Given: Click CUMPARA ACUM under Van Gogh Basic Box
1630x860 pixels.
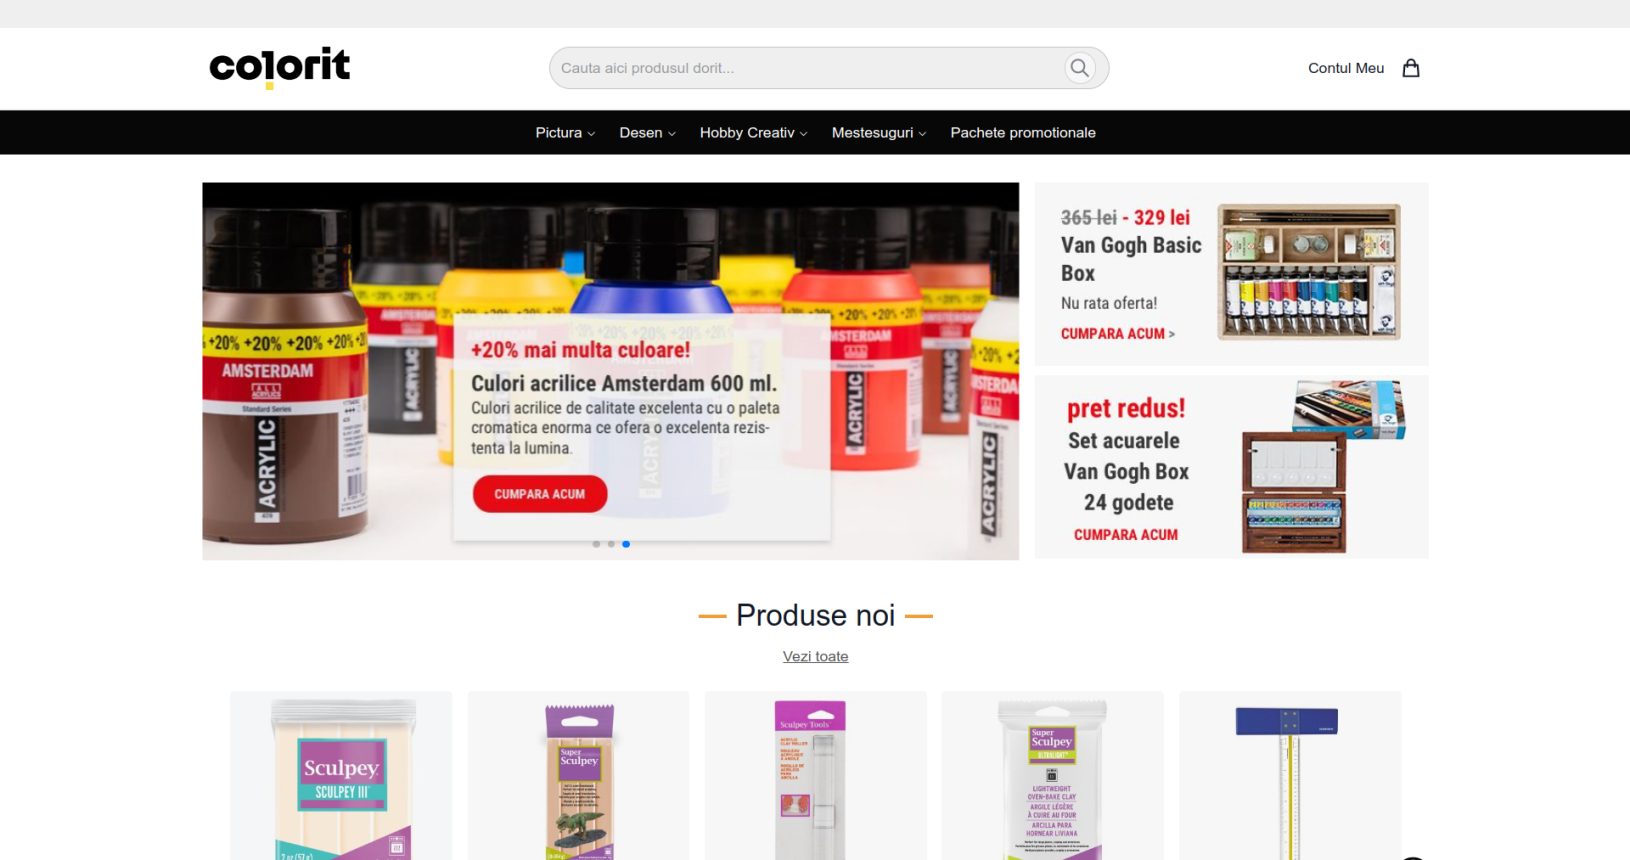Looking at the screenshot, I should (x=1117, y=334).
